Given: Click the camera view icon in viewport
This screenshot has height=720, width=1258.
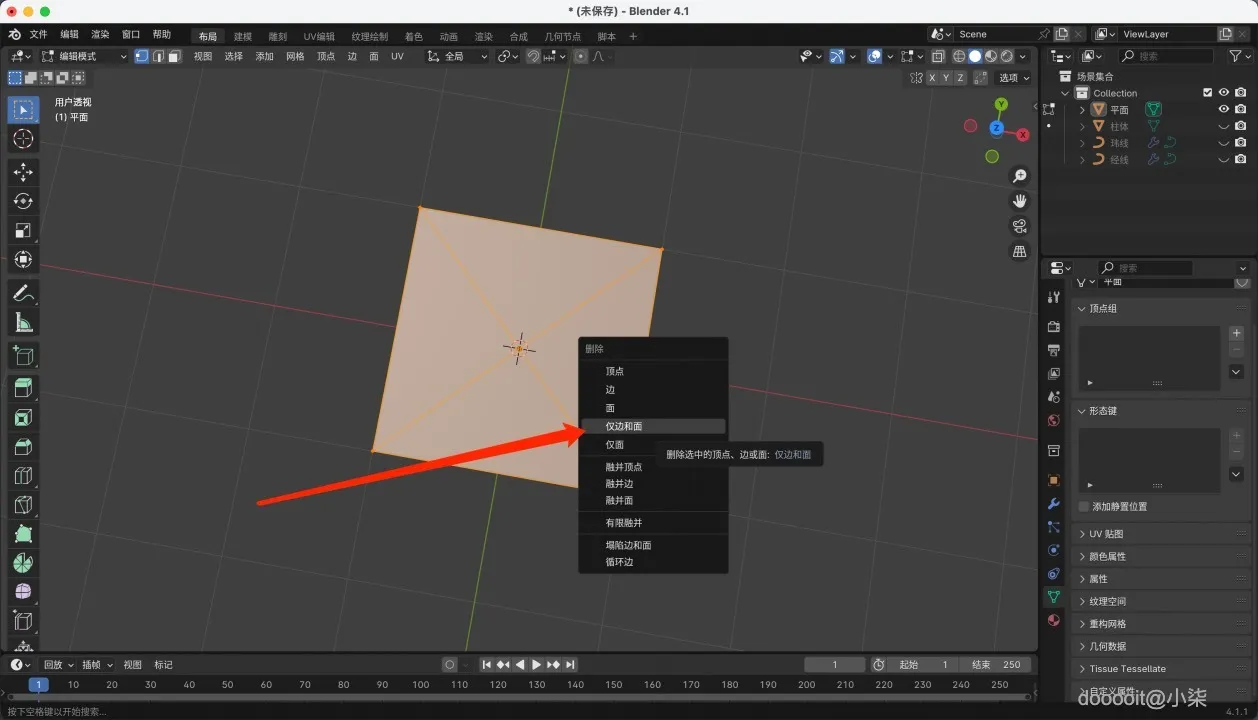Looking at the screenshot, I should (x=1020, y=226).
